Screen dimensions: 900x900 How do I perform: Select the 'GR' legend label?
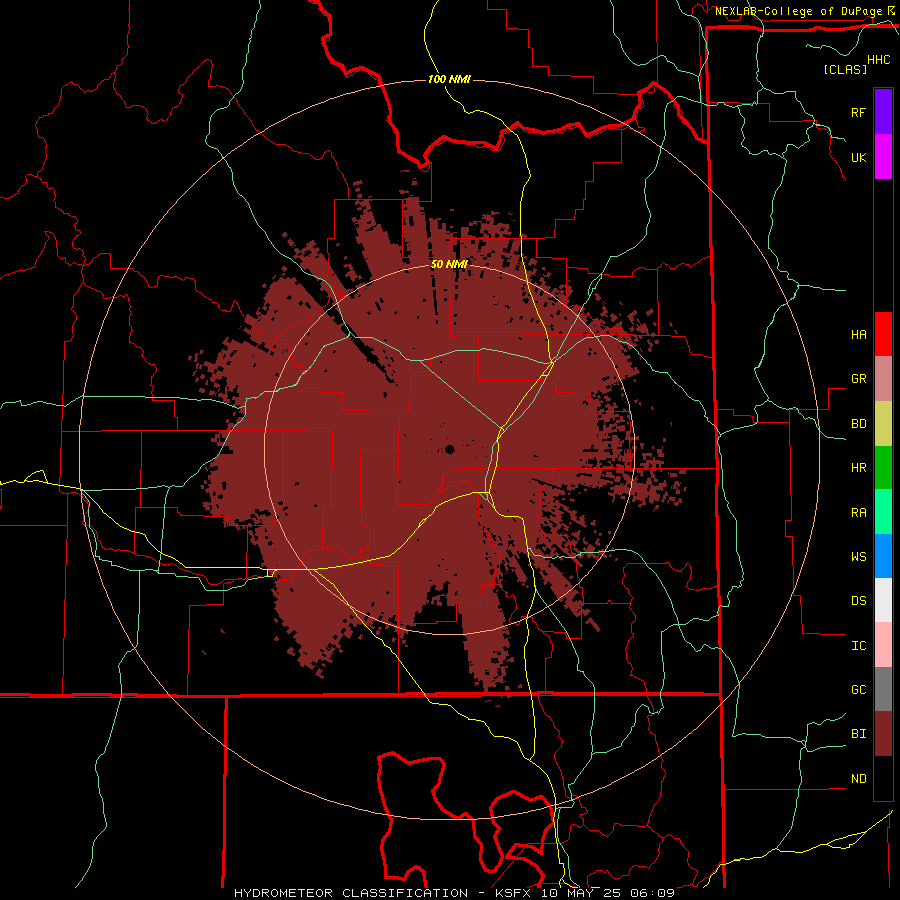coord(859,379)
